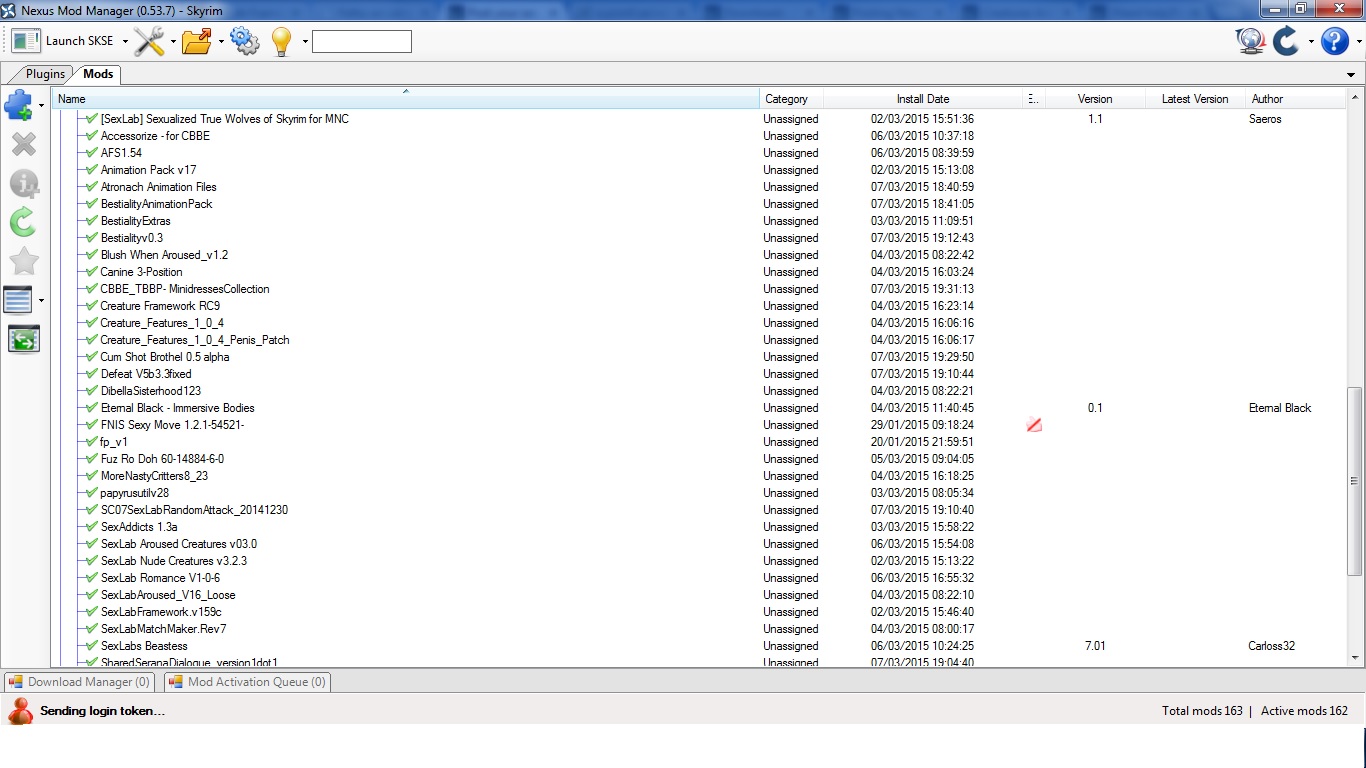Toggle the green check for Accessorize - for CBBE
The height and width of the screenshot is (768, 1366).
tap(92, 136)
